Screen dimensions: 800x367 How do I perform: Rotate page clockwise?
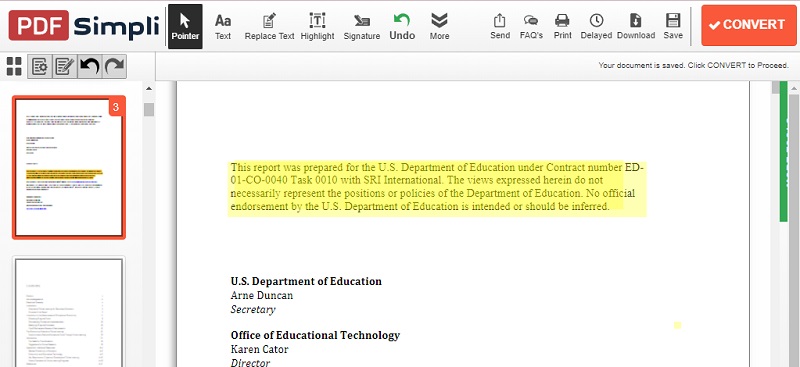(x=114, y=66)
